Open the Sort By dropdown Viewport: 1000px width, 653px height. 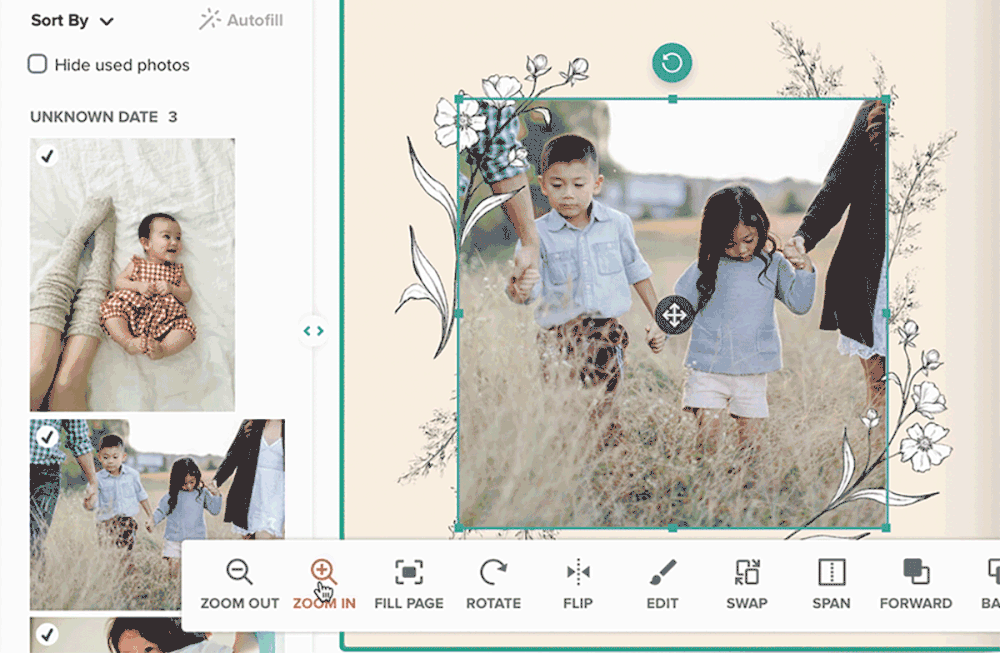tap(72, 19)
